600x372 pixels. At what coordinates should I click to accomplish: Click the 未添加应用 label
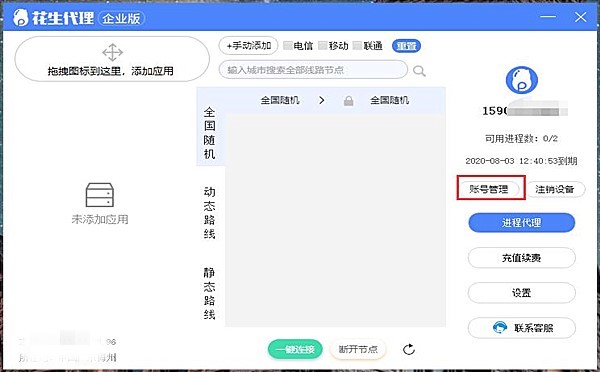[x=100, y=219]
